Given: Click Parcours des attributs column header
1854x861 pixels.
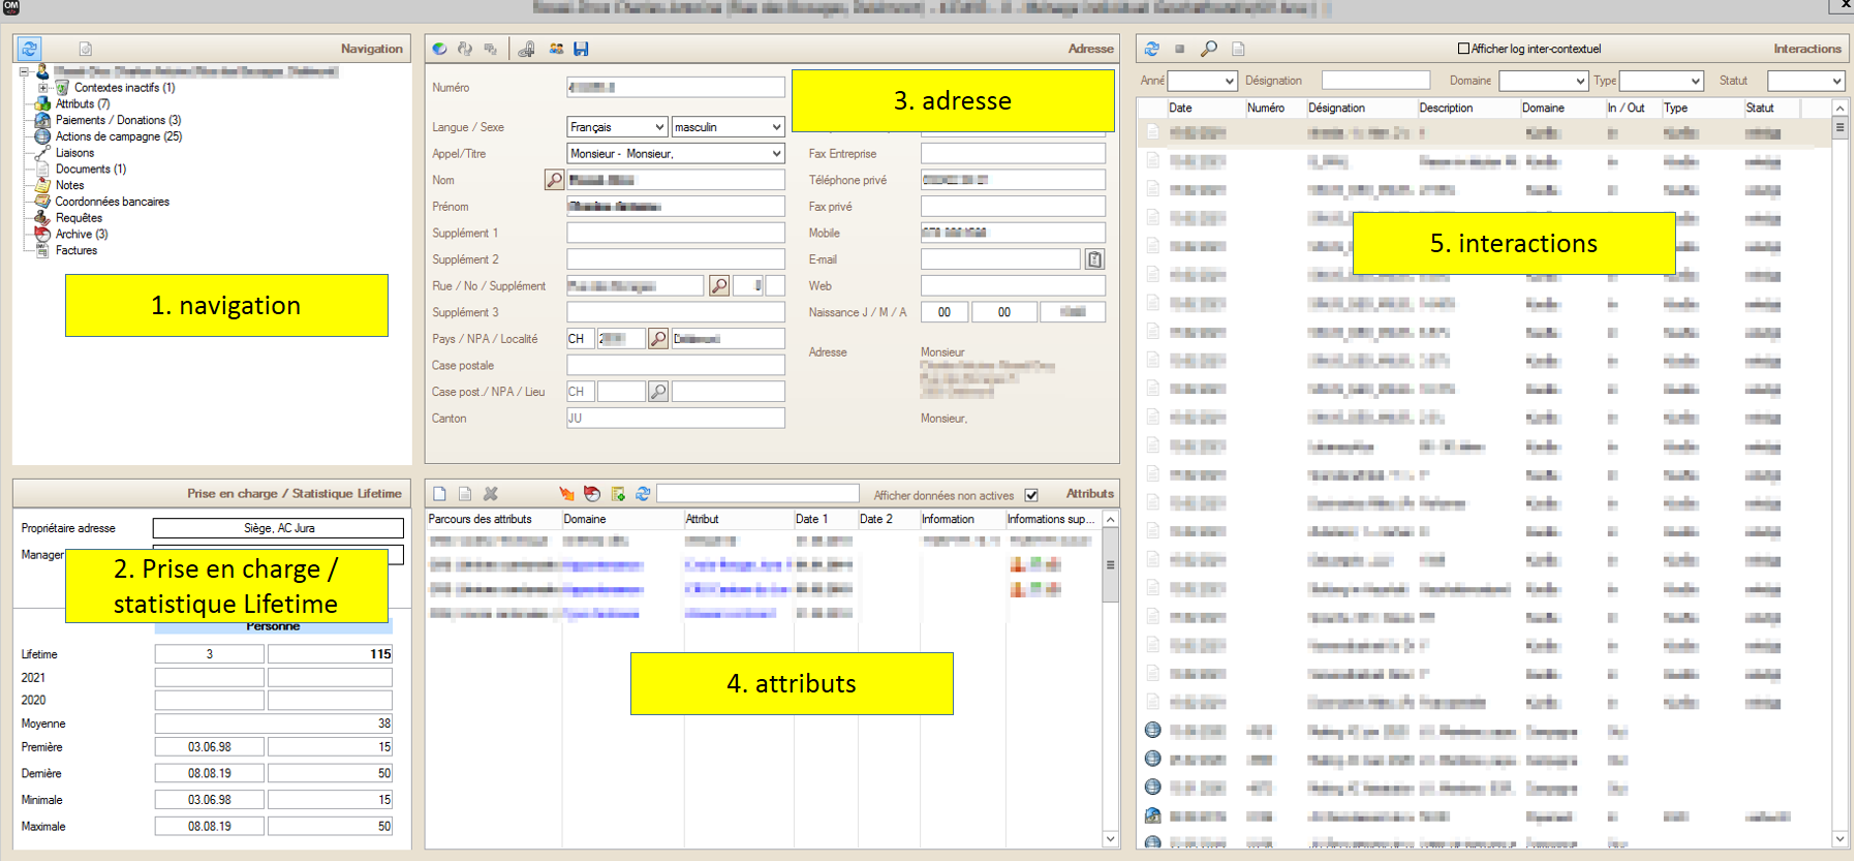Looking at the screenshot, I should click(x=493, y=519).
